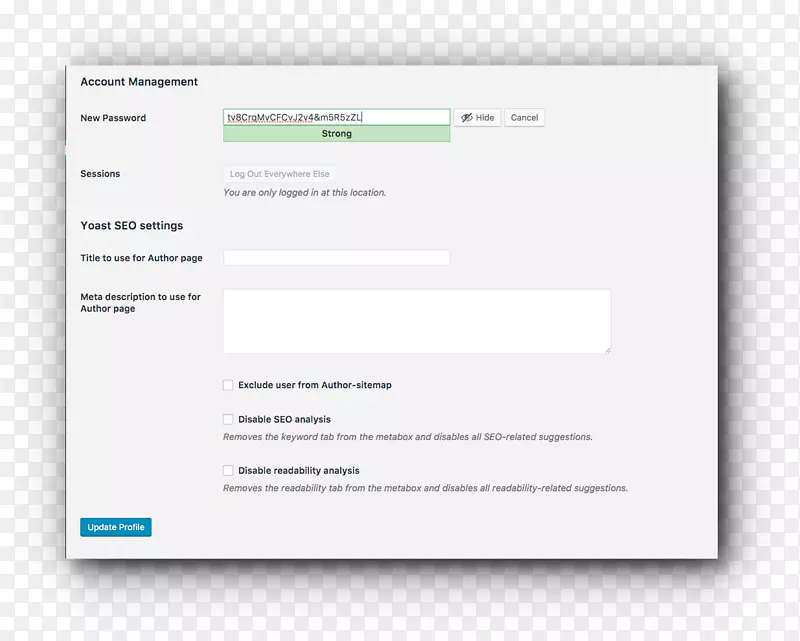Screen dimensions: 800x641
Task: Select the Account Management heading
Action: coord(139,82)
